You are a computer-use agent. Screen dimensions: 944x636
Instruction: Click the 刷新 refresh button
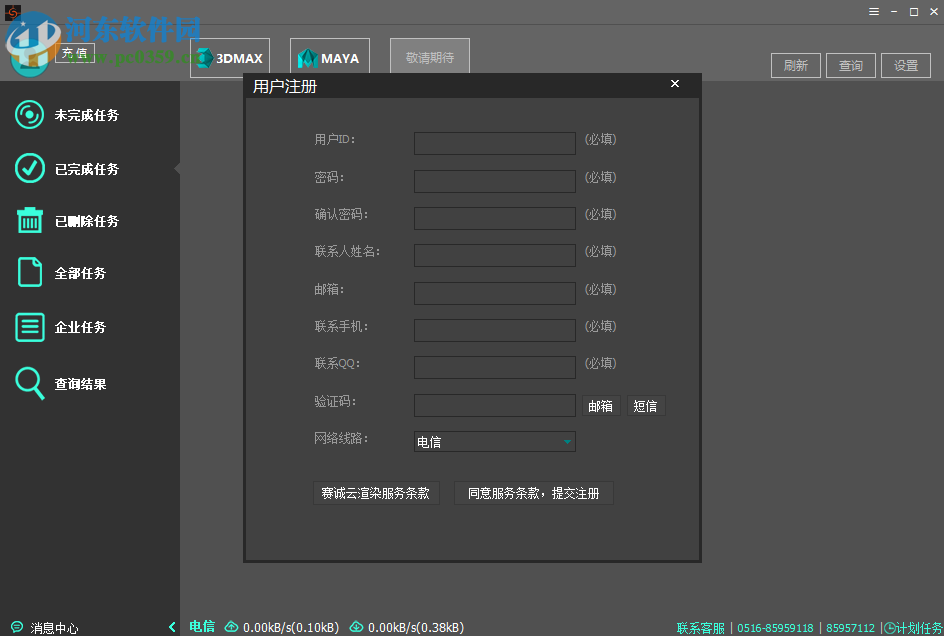(x=795, y=65)
